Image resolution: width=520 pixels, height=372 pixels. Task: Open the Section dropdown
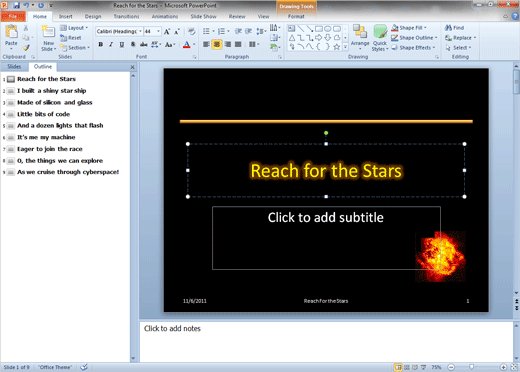(x=75, y=48)
